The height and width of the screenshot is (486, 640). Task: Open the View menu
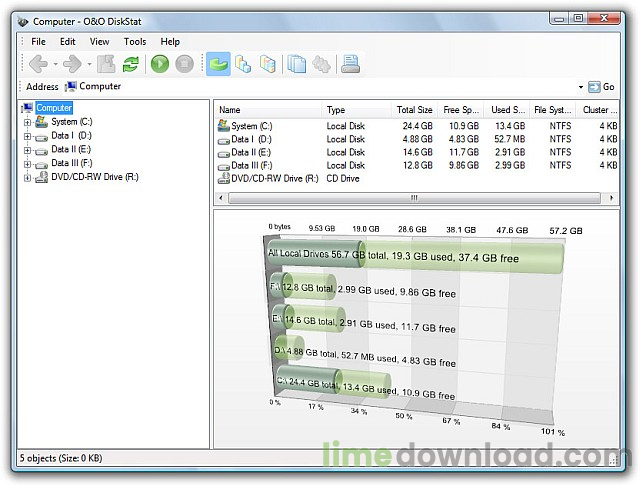pos(99,42)
